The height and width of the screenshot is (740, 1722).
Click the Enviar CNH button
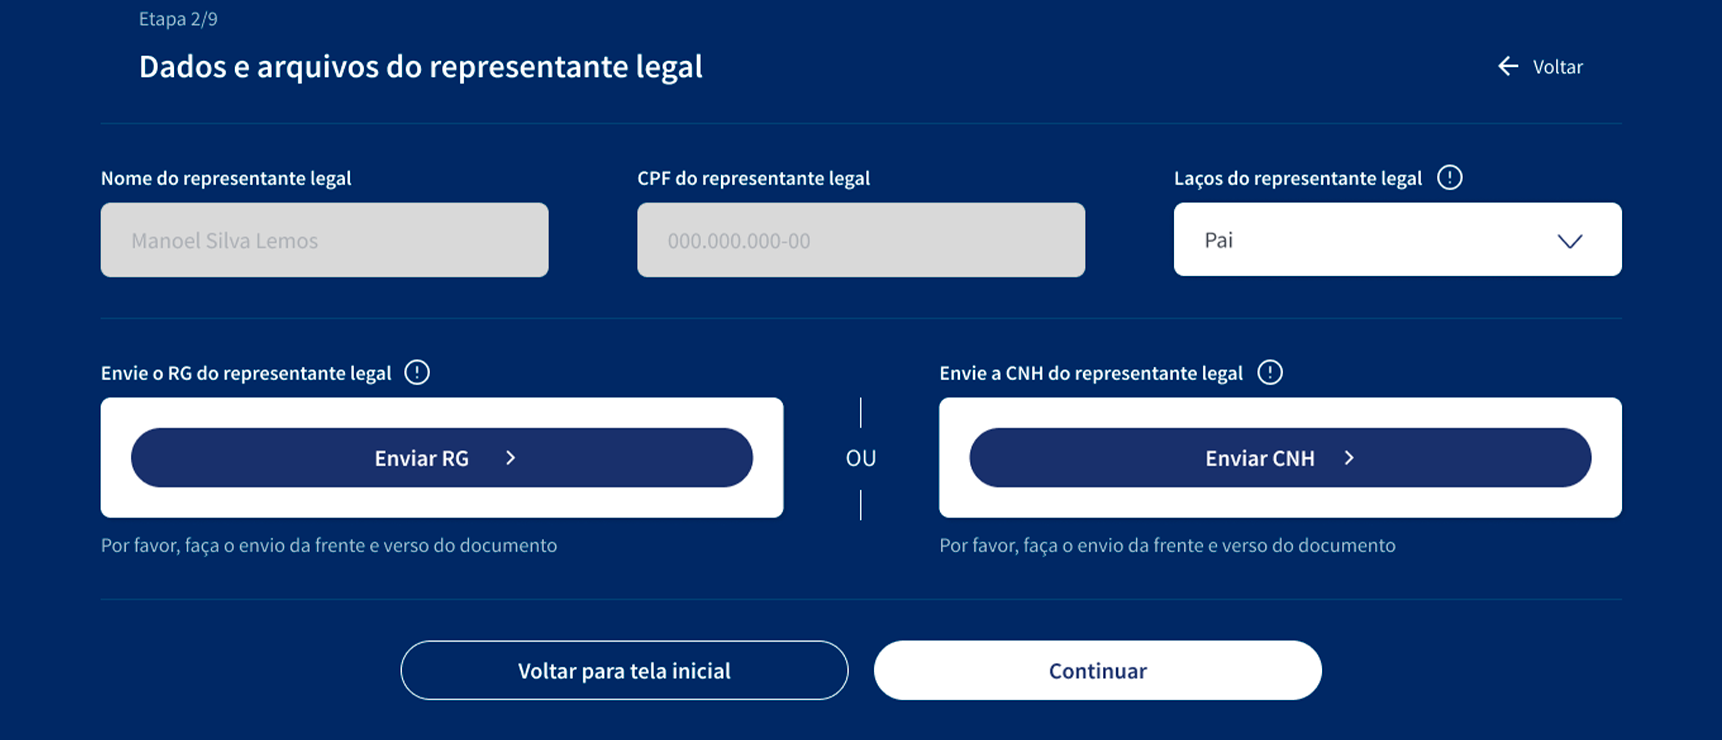click(1280, 458)
